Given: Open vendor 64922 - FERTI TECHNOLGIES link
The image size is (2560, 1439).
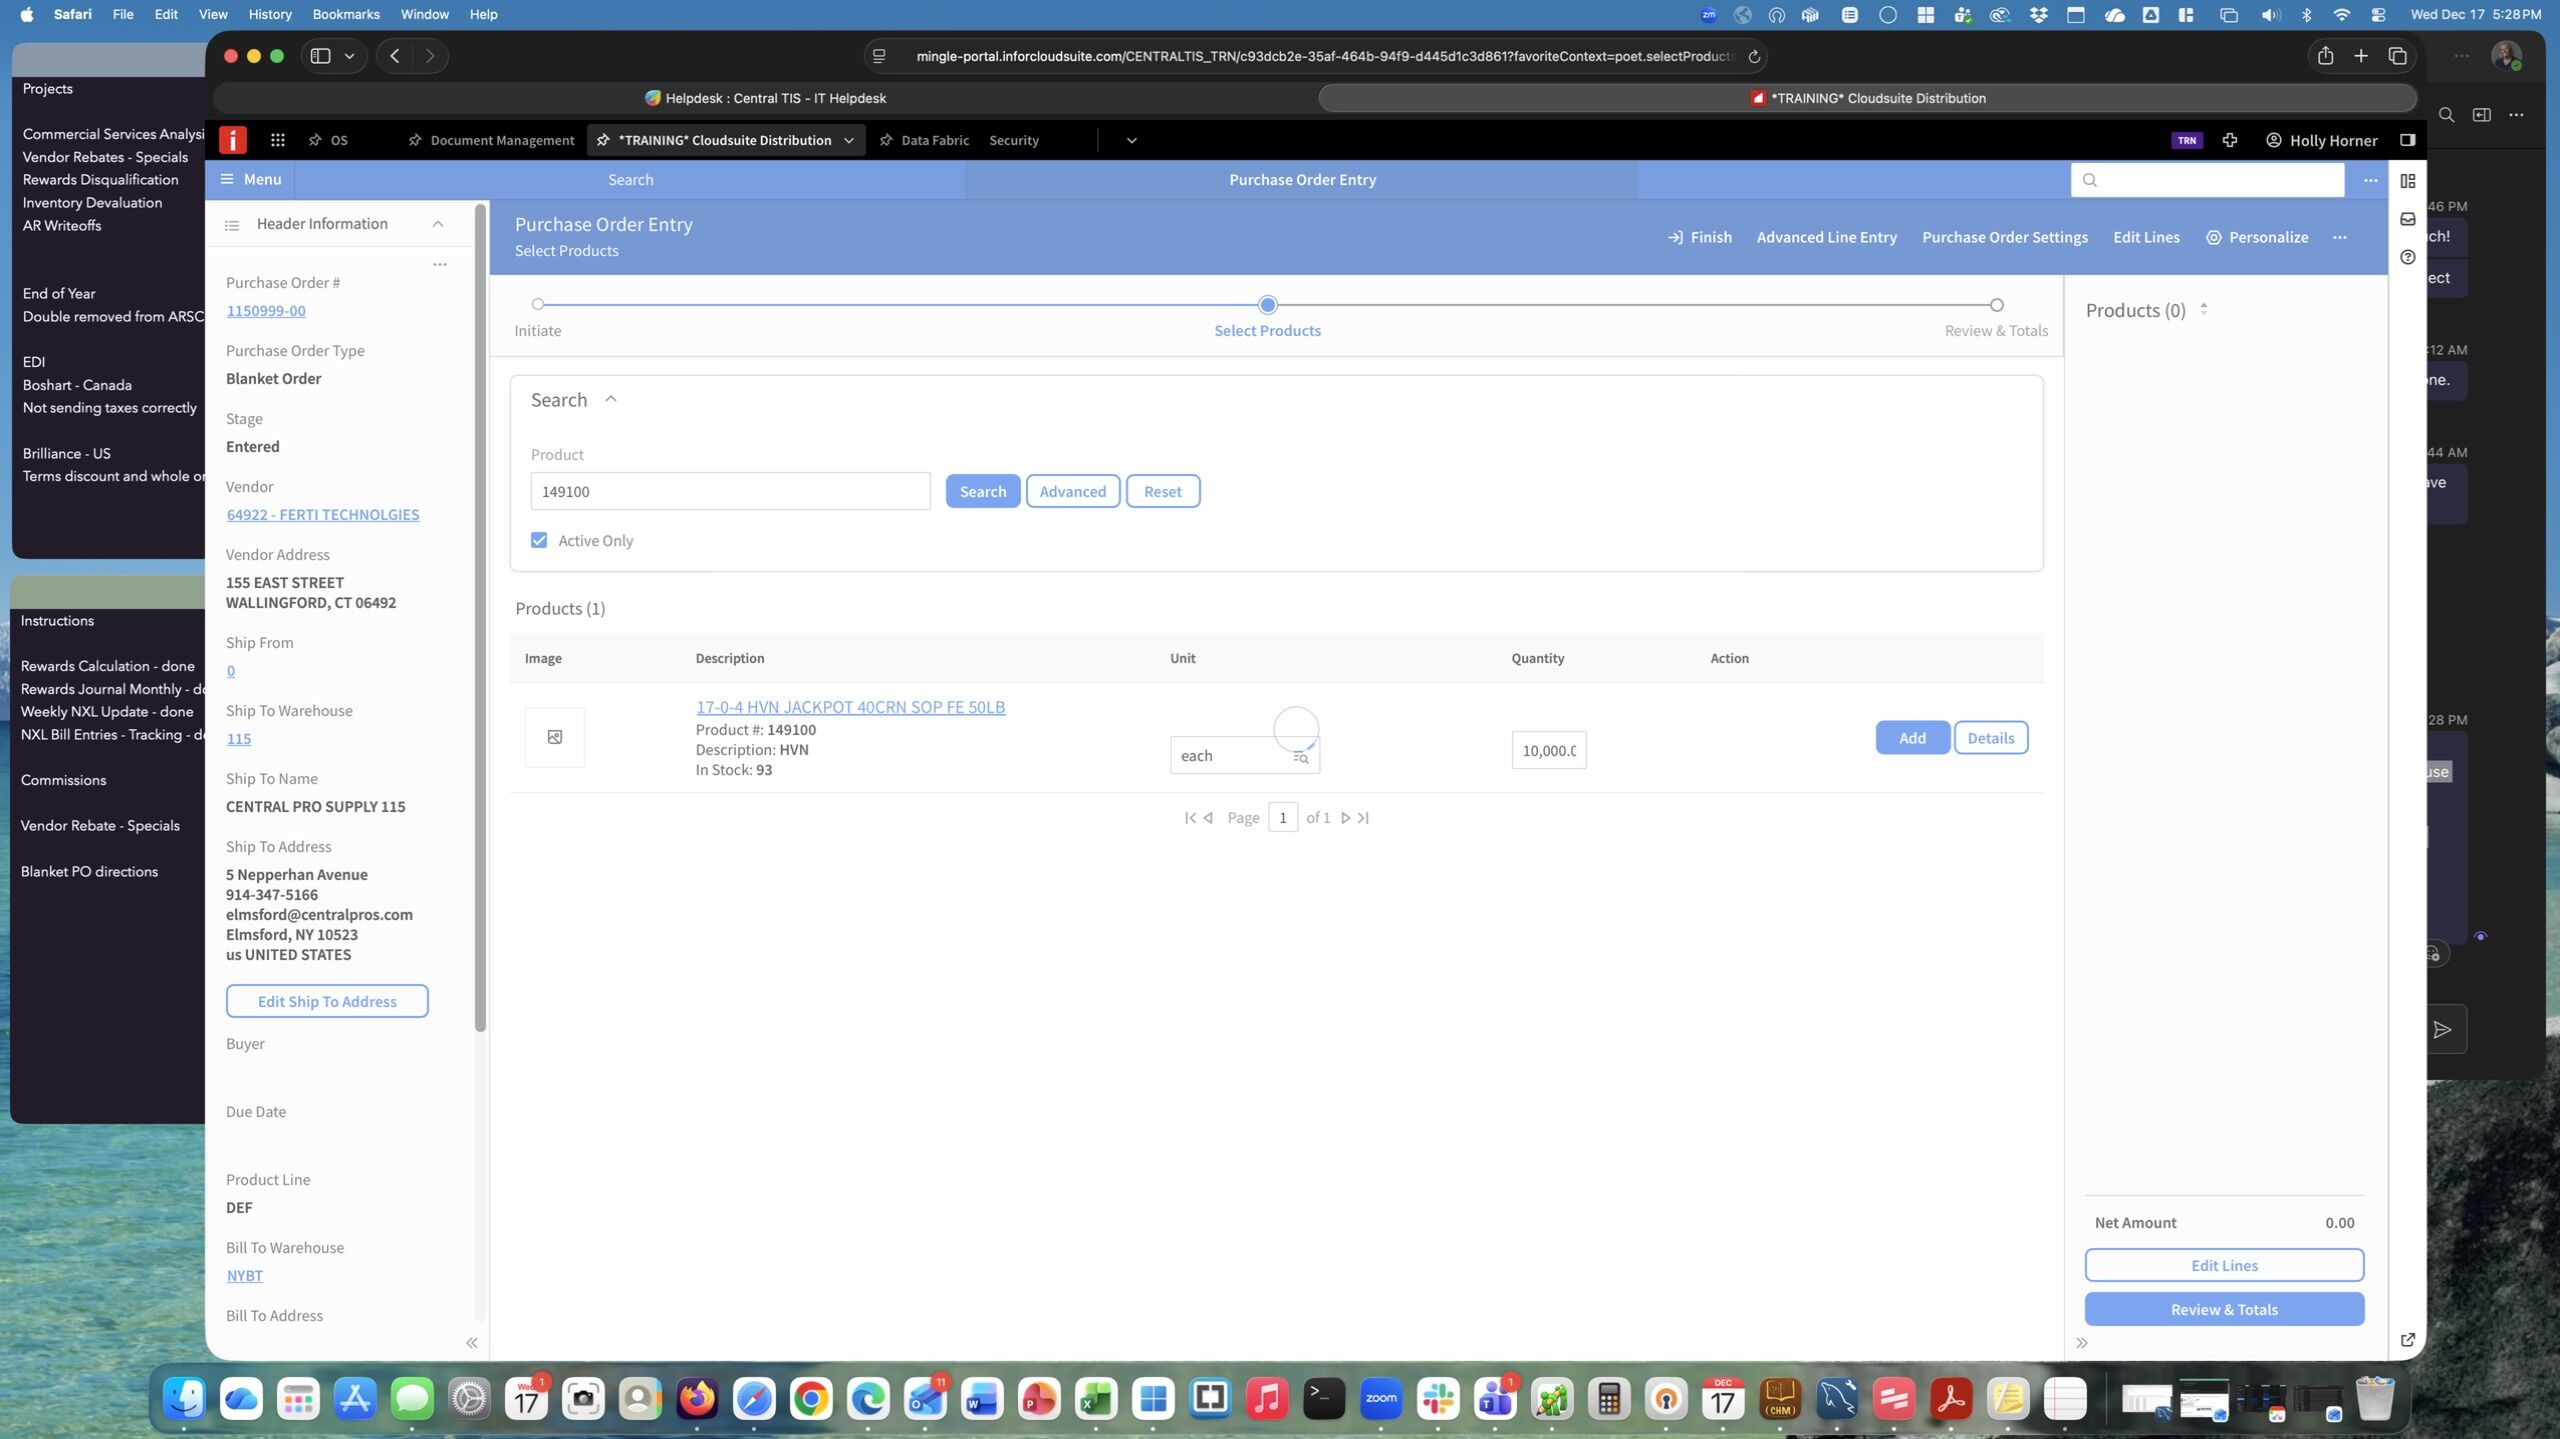Looking at the screenshot, I should (x=323, y=515).
